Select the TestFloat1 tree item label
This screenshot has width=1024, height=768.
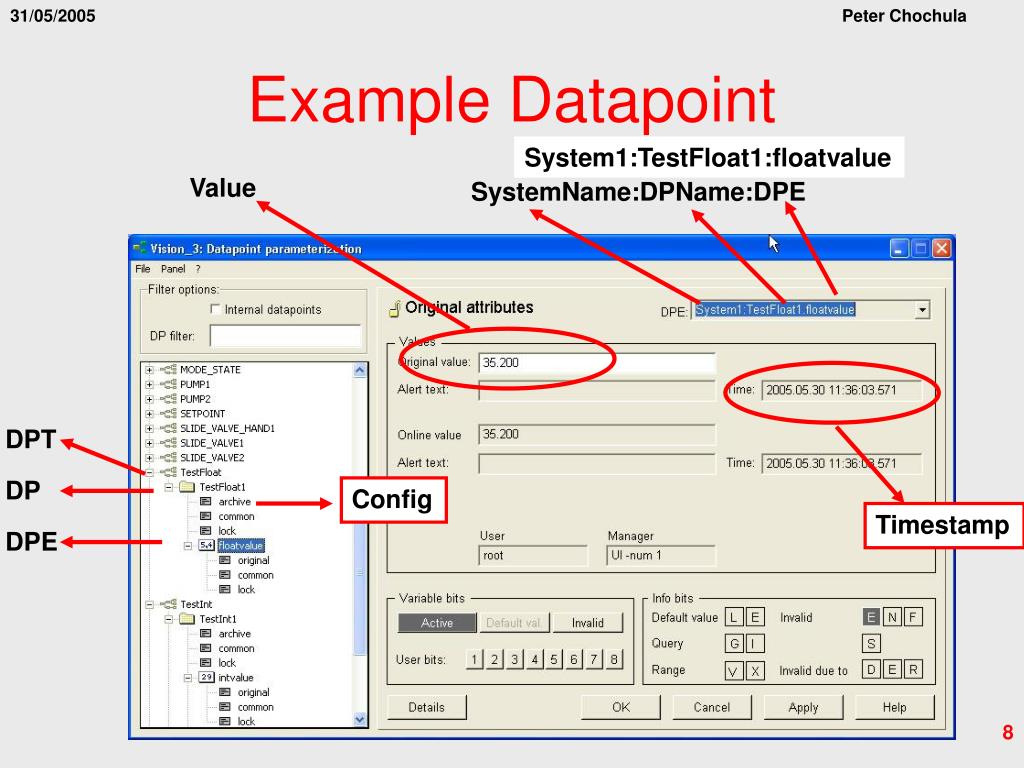(223, 487)
